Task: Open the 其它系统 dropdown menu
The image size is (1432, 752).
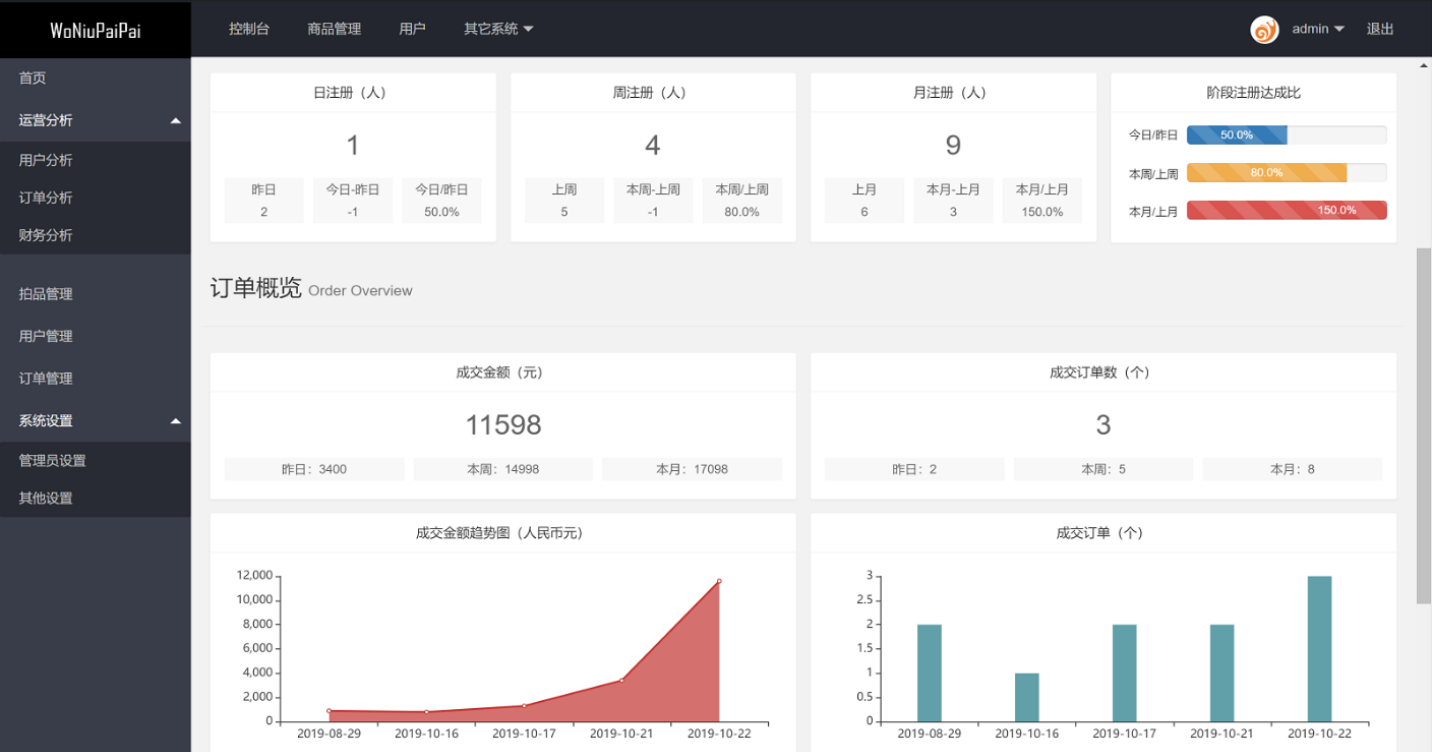Action: (x=498, y=29)
